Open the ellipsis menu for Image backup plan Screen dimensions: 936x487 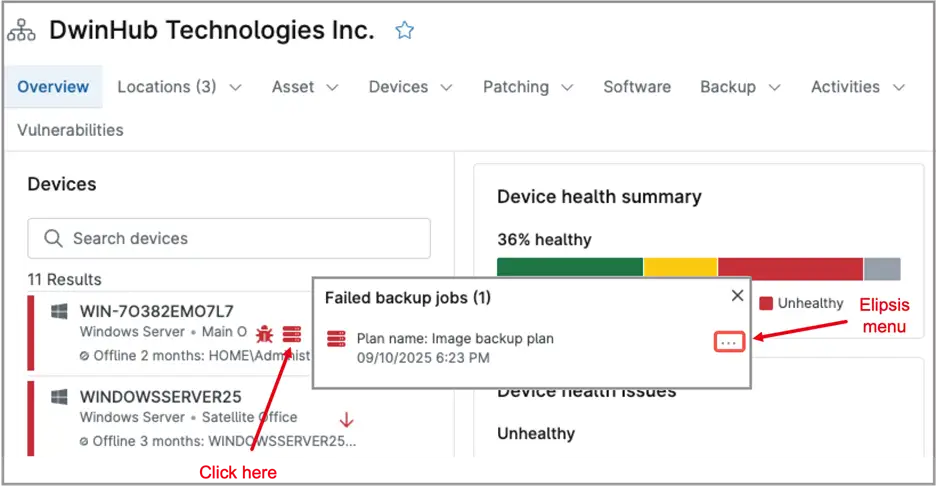pos(729,342)
